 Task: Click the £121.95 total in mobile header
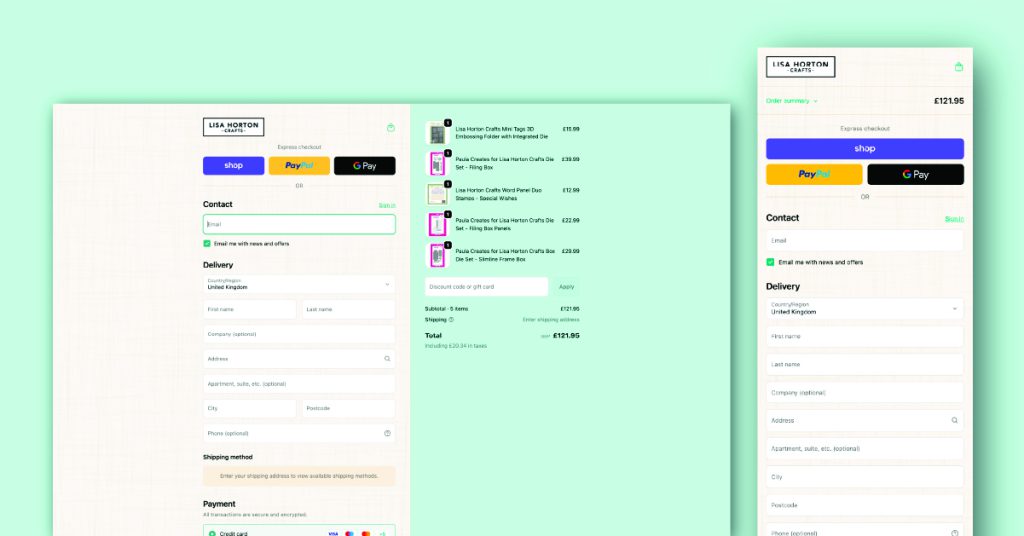949,101
